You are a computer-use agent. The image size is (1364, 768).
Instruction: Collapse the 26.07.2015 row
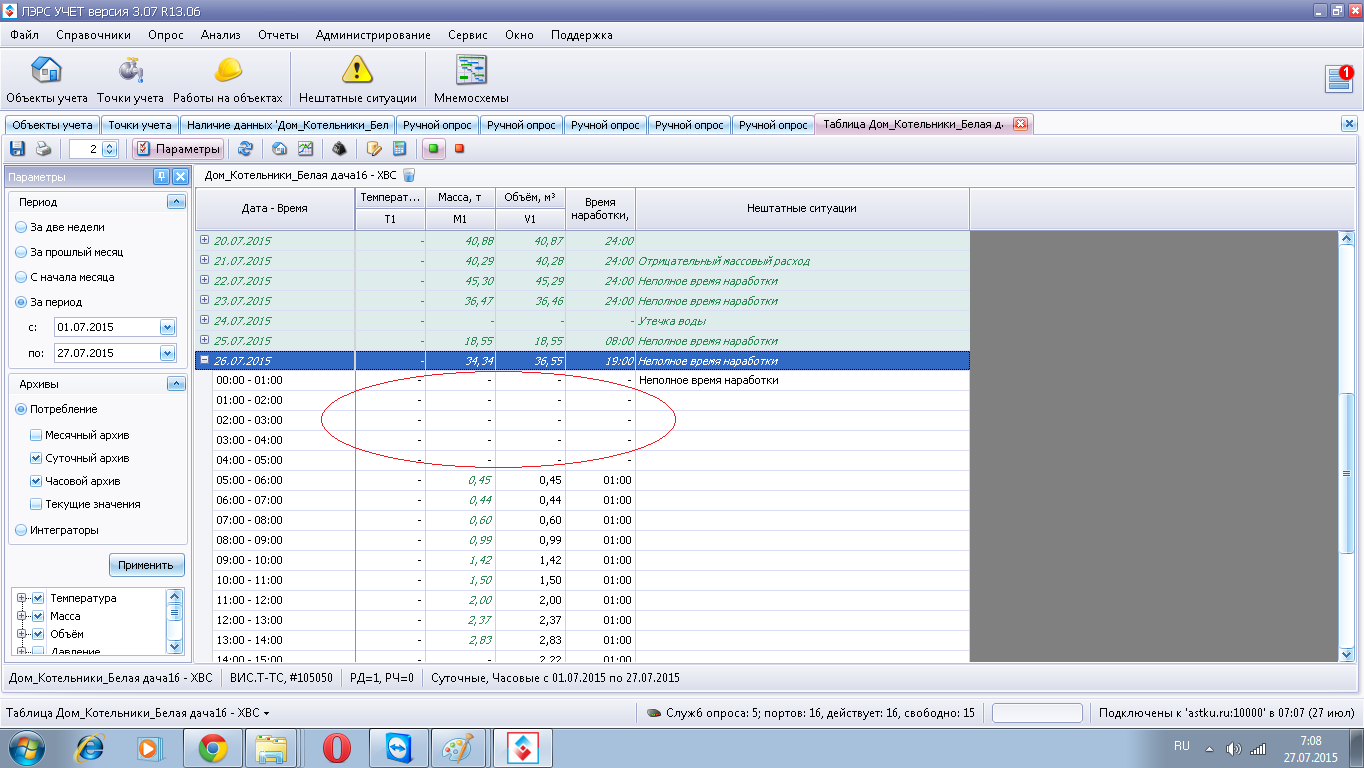pos(204,360)
